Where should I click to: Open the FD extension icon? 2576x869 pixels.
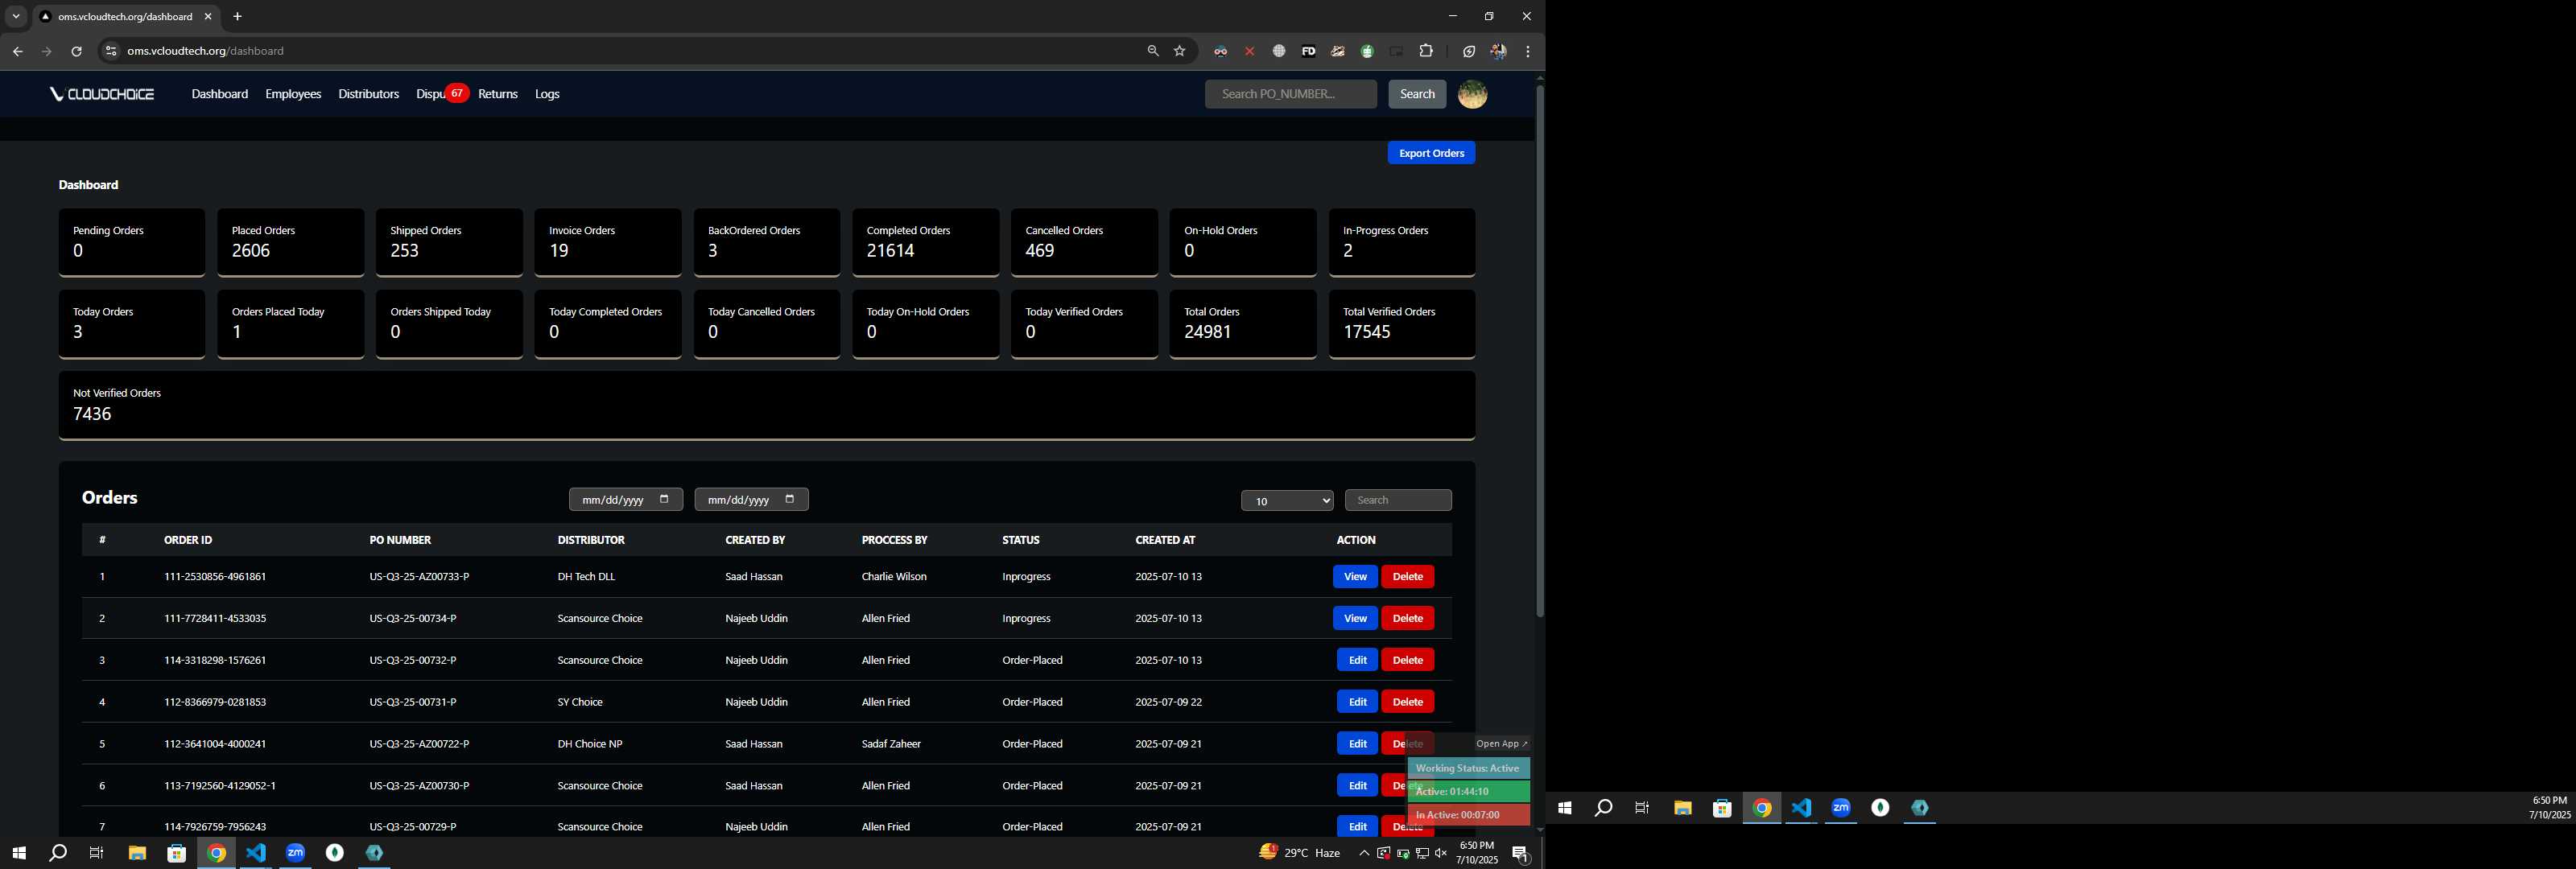[x=1308, y=51]
